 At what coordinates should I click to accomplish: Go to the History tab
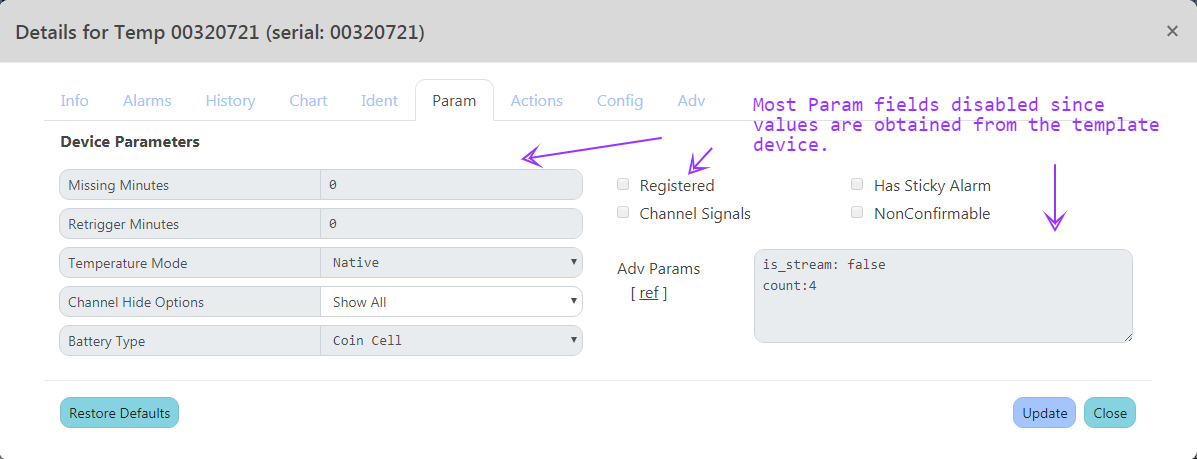230,100
